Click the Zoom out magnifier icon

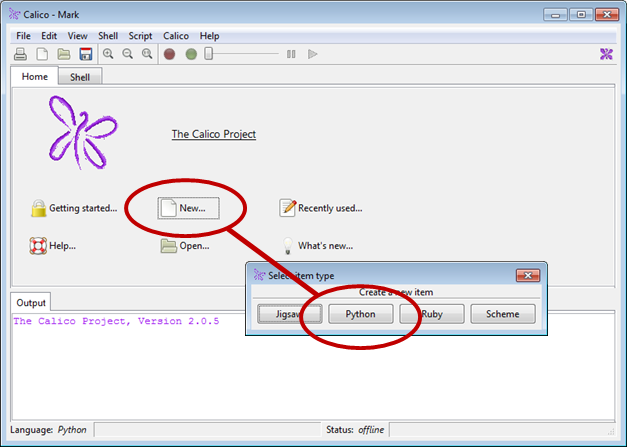[128, 54]
